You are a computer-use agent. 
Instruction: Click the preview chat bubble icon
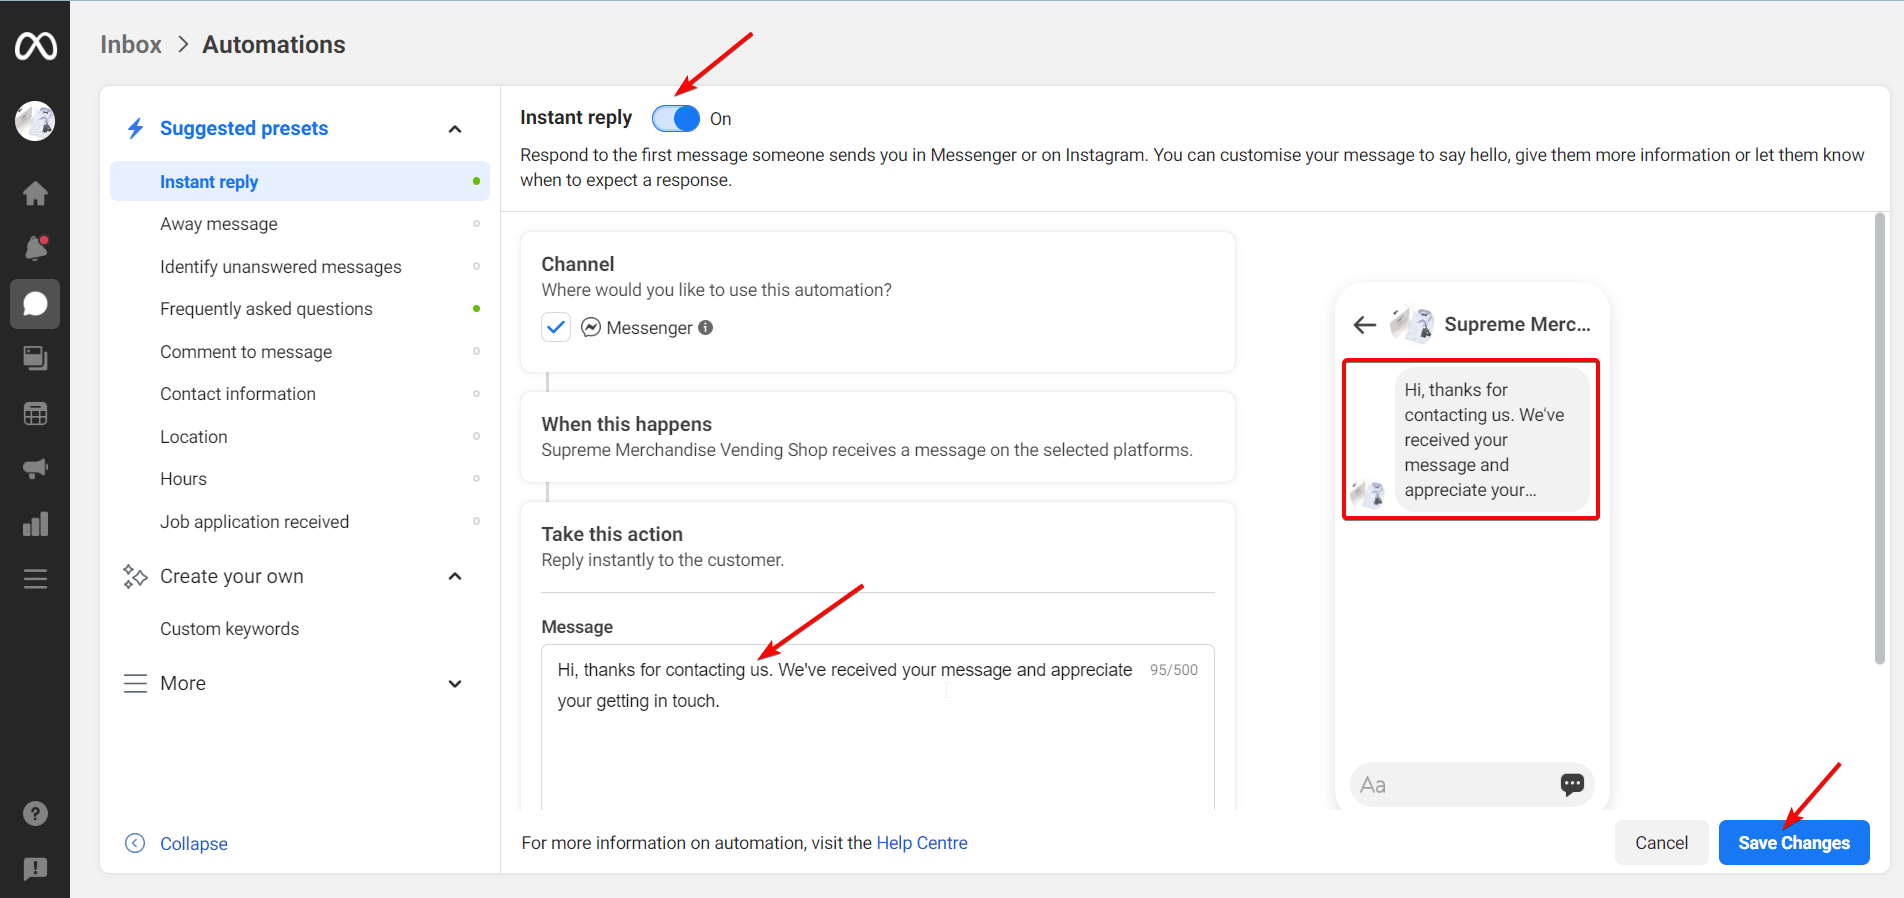[x=1572, y=784]
